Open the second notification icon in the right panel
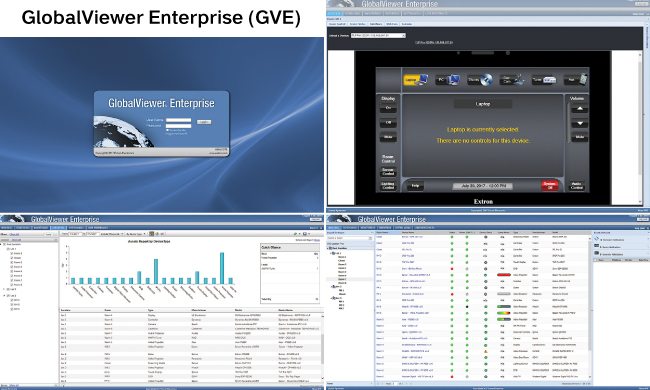This screenshot has width=650, height=390. tap(597, 246)
